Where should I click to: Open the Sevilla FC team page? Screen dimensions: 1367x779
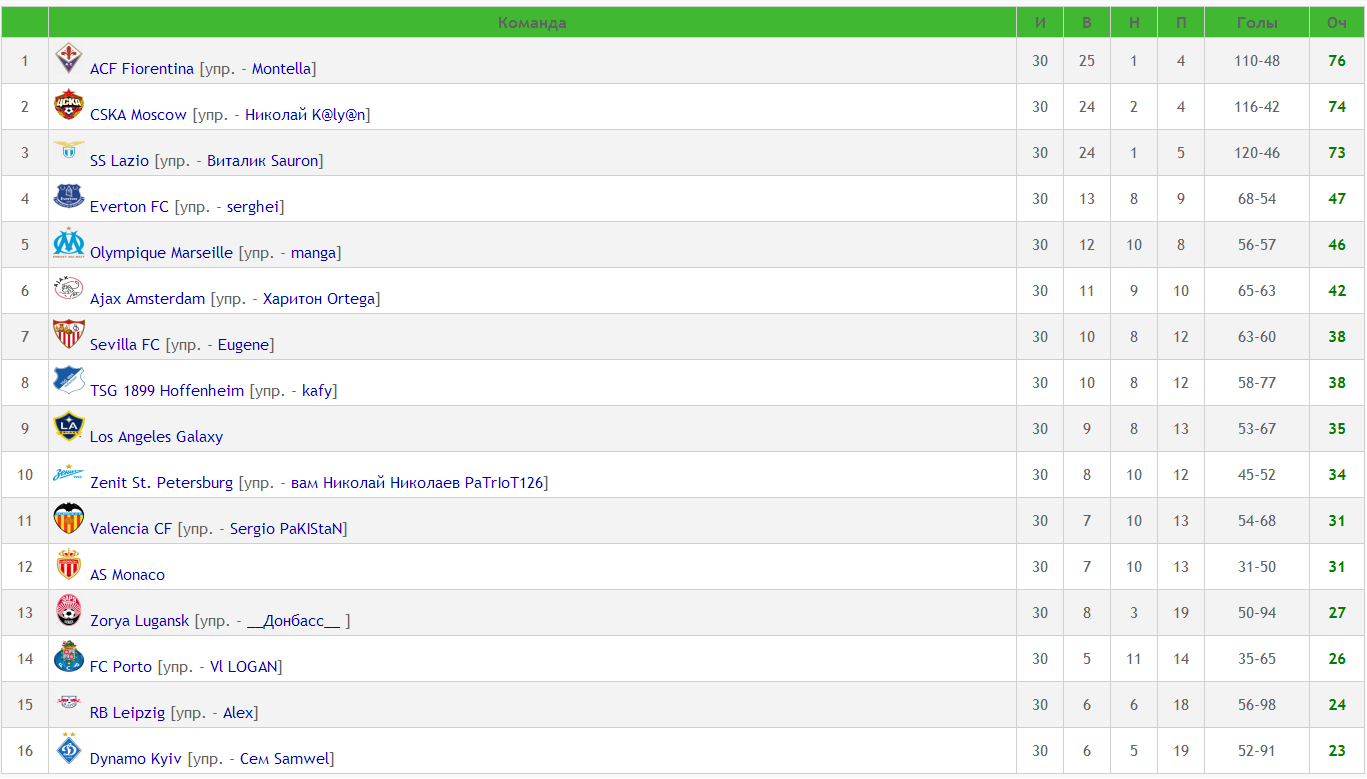pyautogui.click(x=125, y=345)
